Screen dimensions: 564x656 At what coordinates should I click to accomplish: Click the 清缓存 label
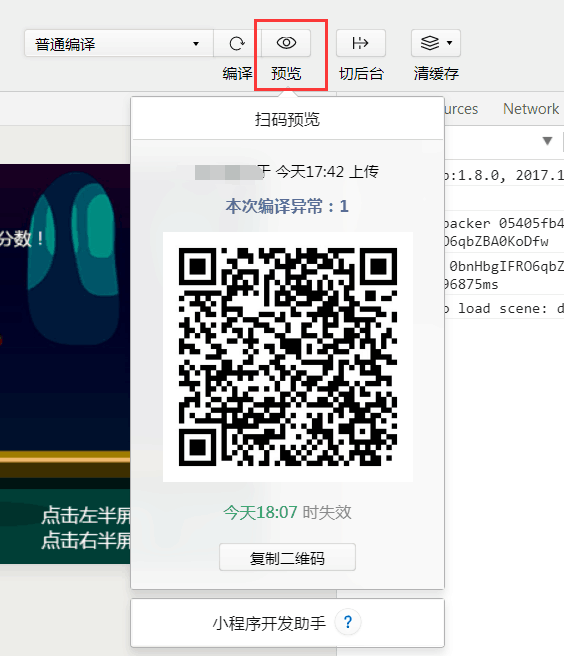436,74
